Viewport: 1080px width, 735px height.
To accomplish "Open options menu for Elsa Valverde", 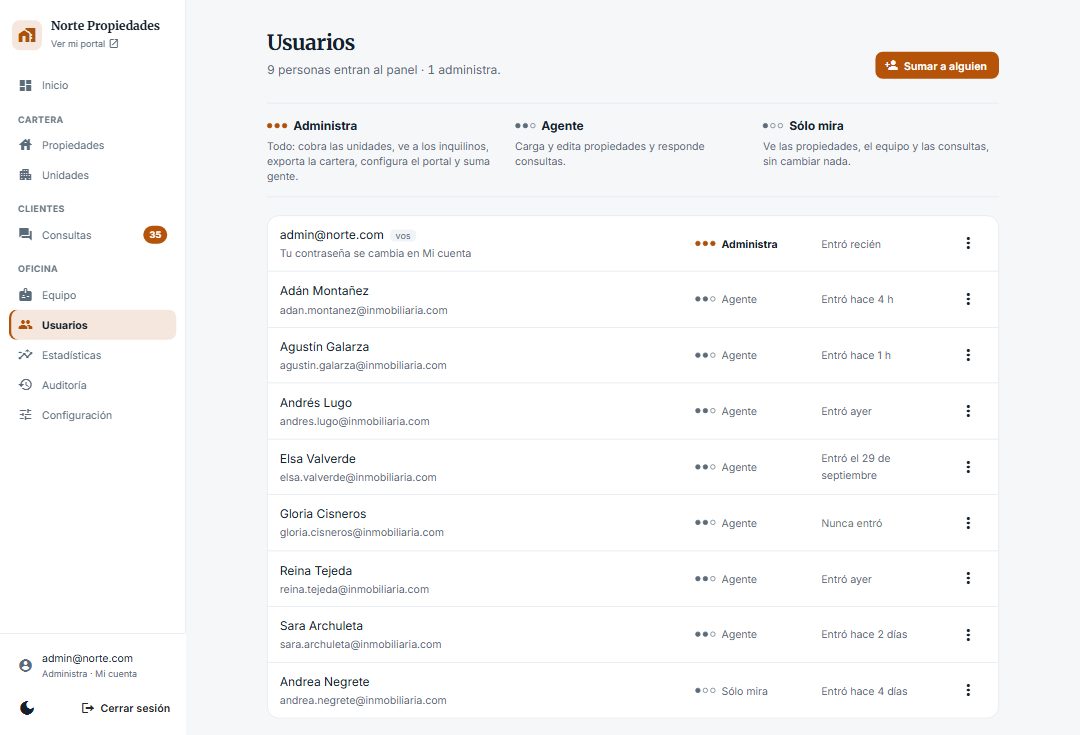I will [x=968, y=467].
